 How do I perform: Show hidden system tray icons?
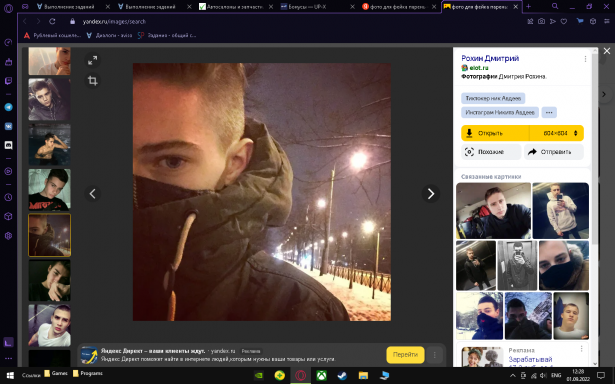513,375
